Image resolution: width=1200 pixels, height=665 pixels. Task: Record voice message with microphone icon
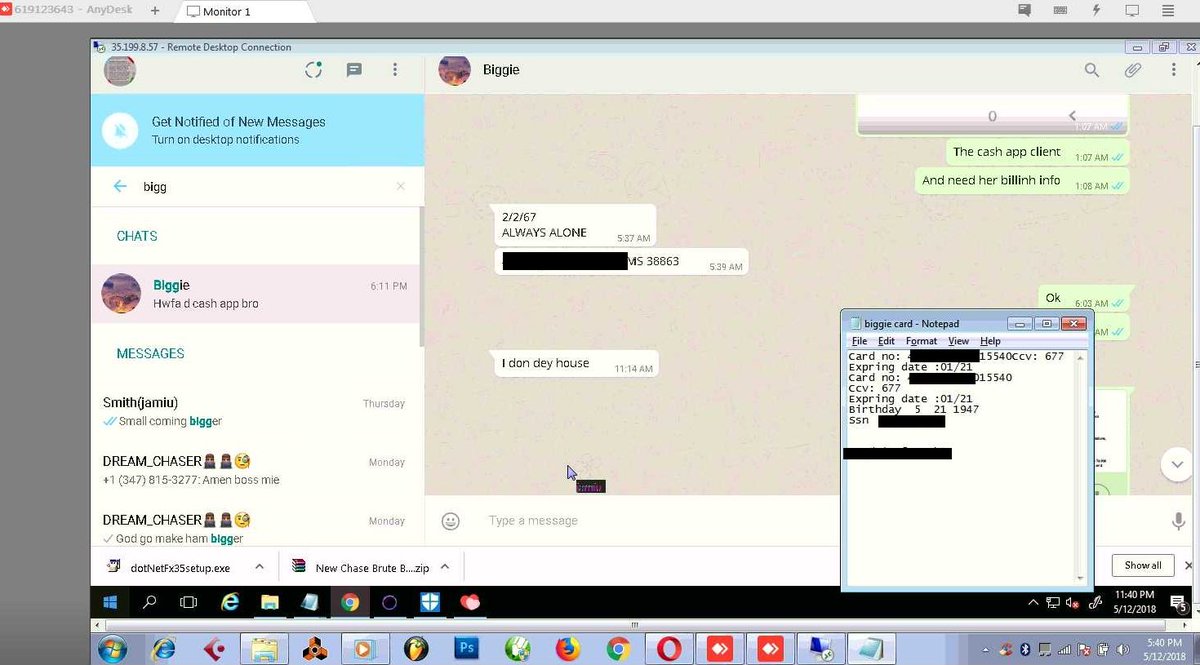click(x=1179, y=521)
